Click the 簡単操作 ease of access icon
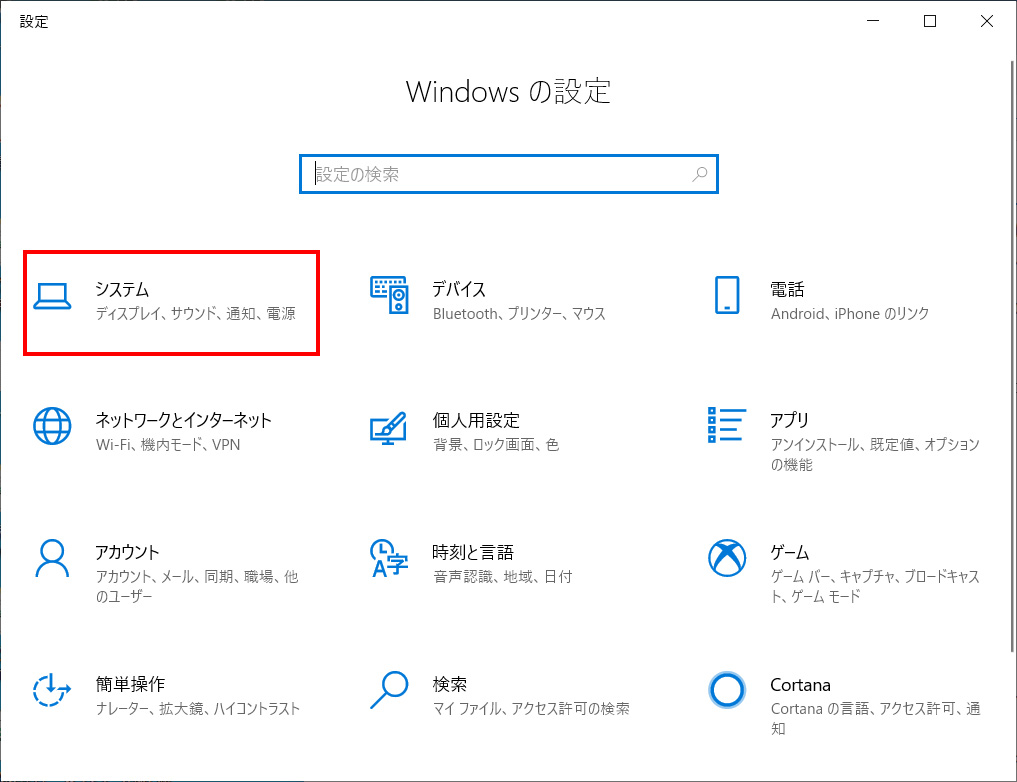 [x=52, y=690]
